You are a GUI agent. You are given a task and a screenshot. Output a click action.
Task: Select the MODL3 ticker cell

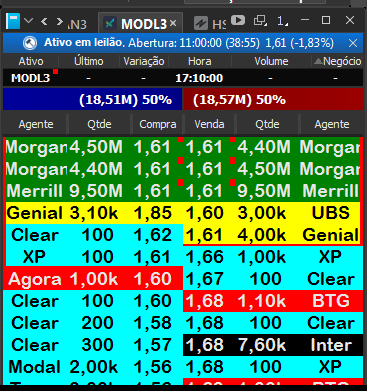click(x=31, y=78)
